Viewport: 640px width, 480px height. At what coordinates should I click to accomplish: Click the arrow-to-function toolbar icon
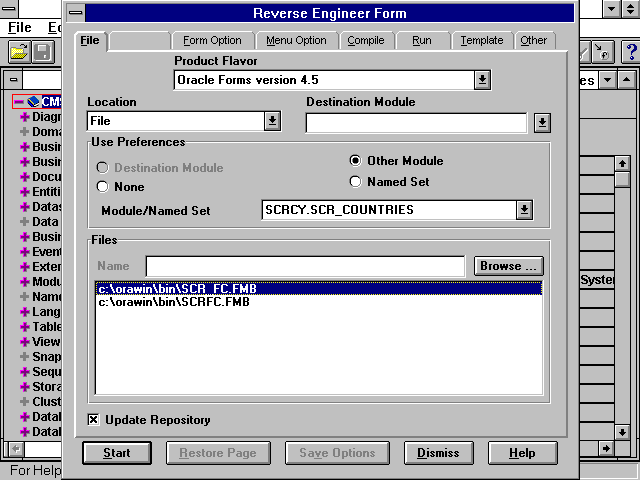tap(604, 51)
